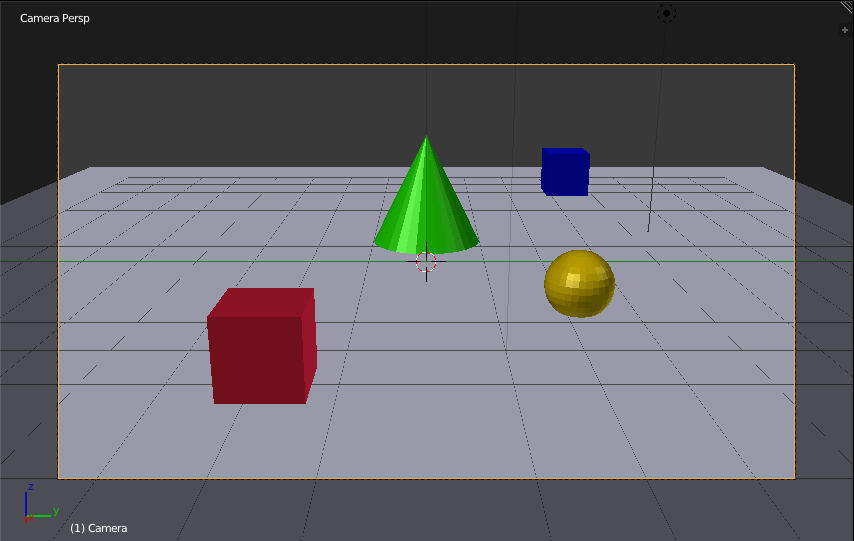Click the striped area-split corner widget
This screenshot has height=541, width=854.
[847, 7]
